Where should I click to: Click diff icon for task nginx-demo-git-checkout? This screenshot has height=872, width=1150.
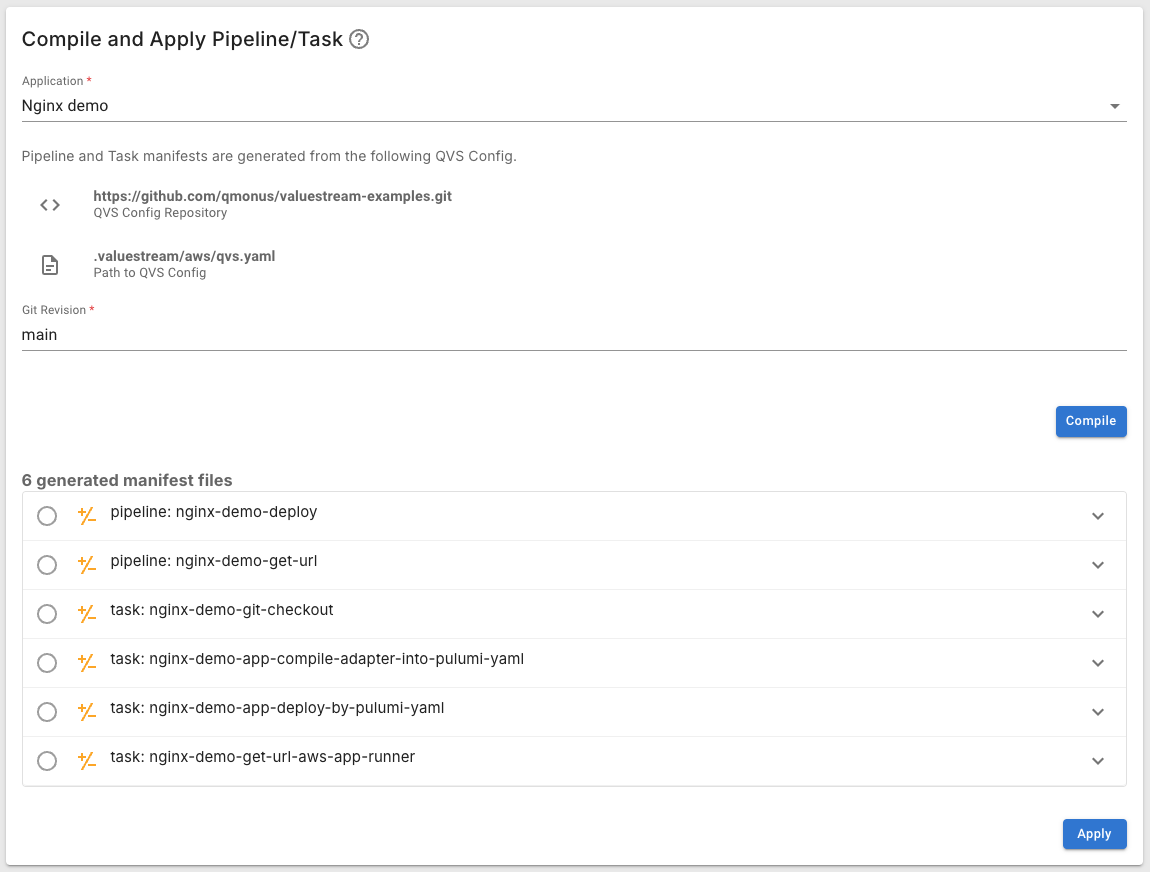[x=87, y=614]
